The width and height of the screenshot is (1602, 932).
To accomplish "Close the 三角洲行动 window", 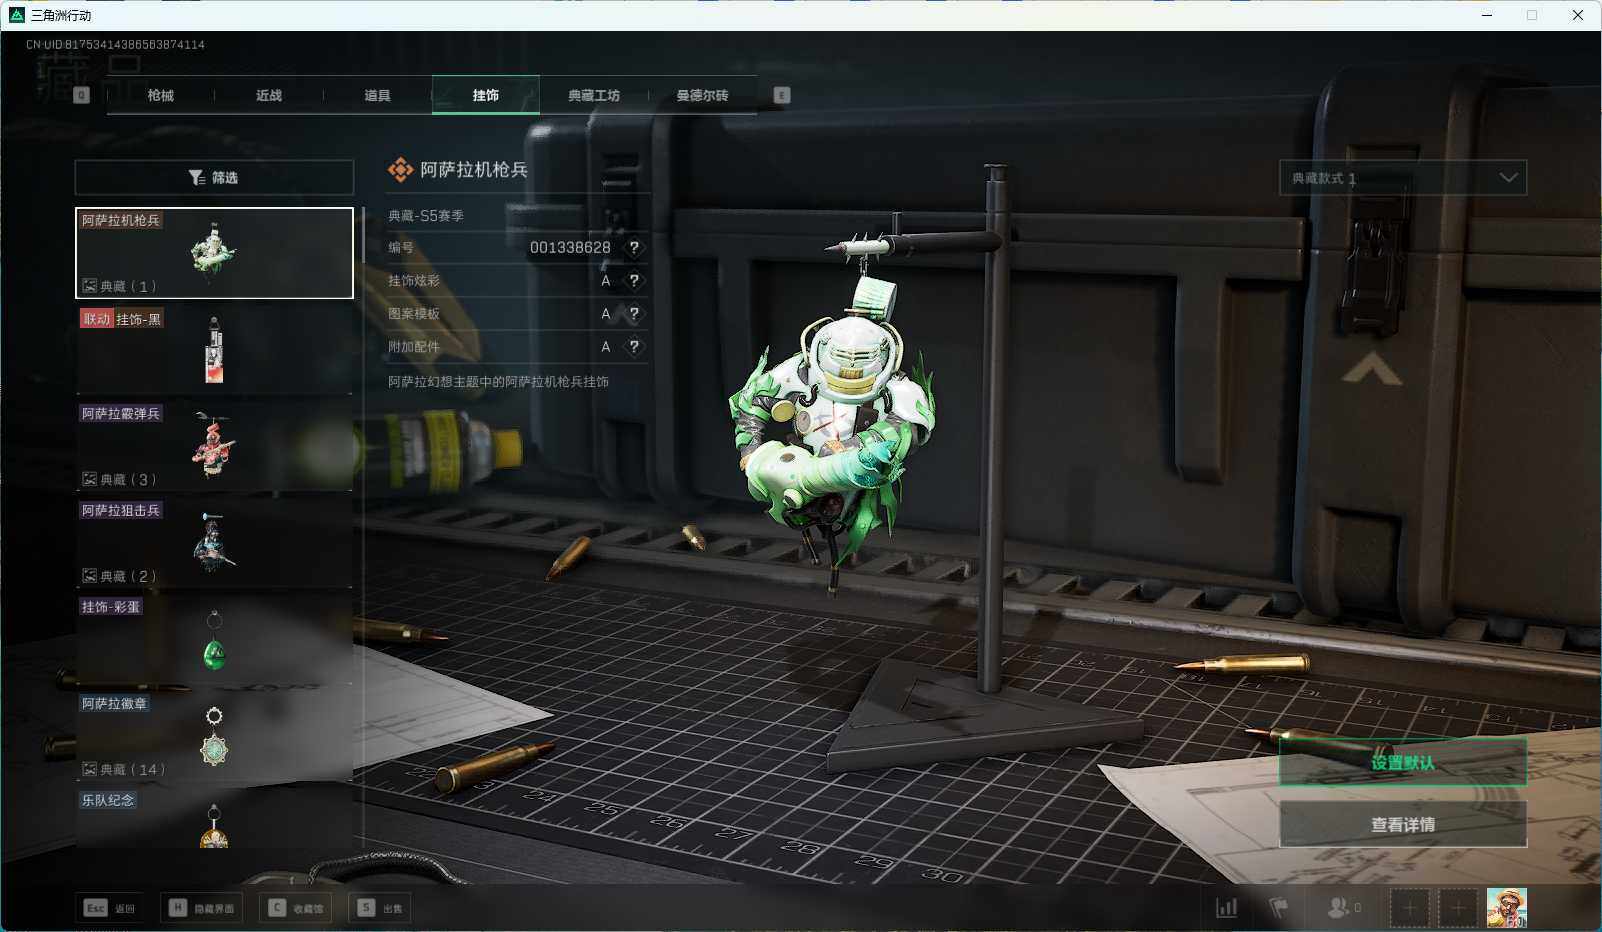I will 1578,15.
